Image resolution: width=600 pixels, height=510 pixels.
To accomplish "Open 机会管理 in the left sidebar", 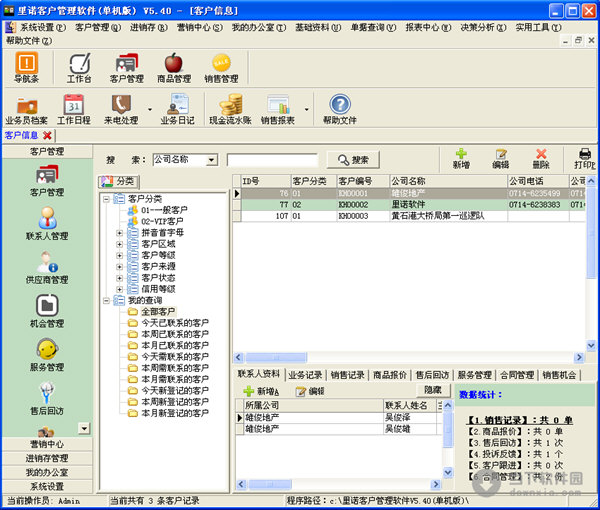I will 46,311.
